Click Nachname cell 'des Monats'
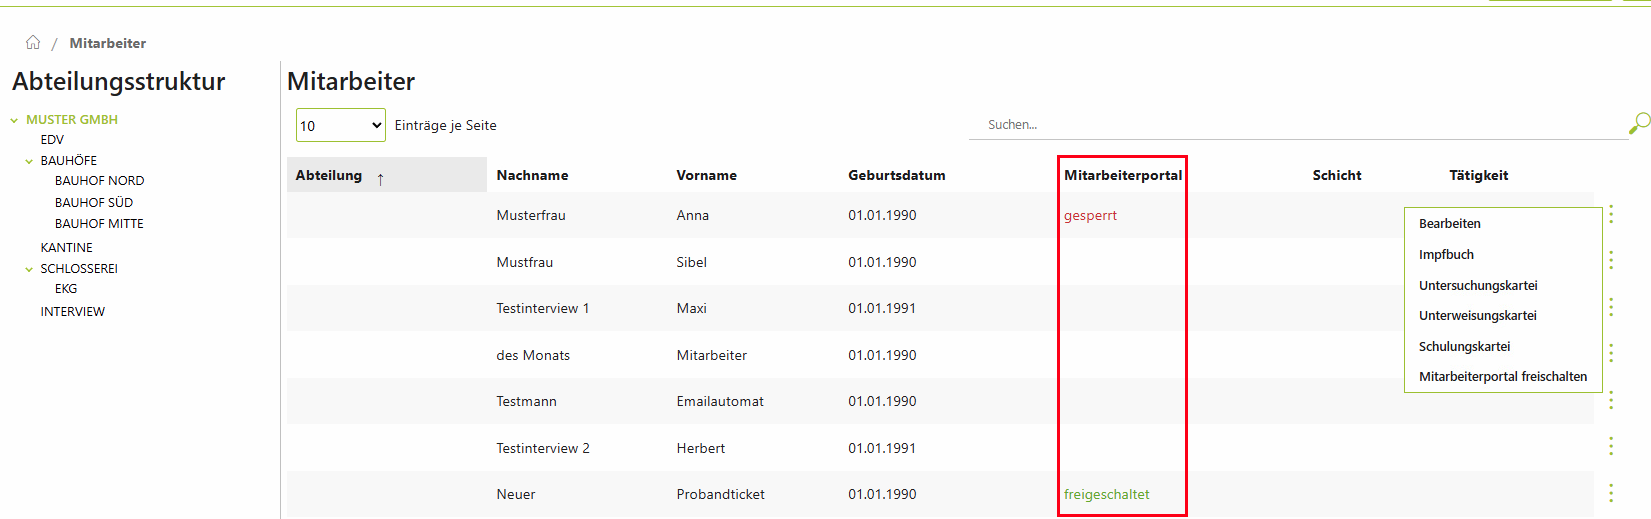 (533, 355)
